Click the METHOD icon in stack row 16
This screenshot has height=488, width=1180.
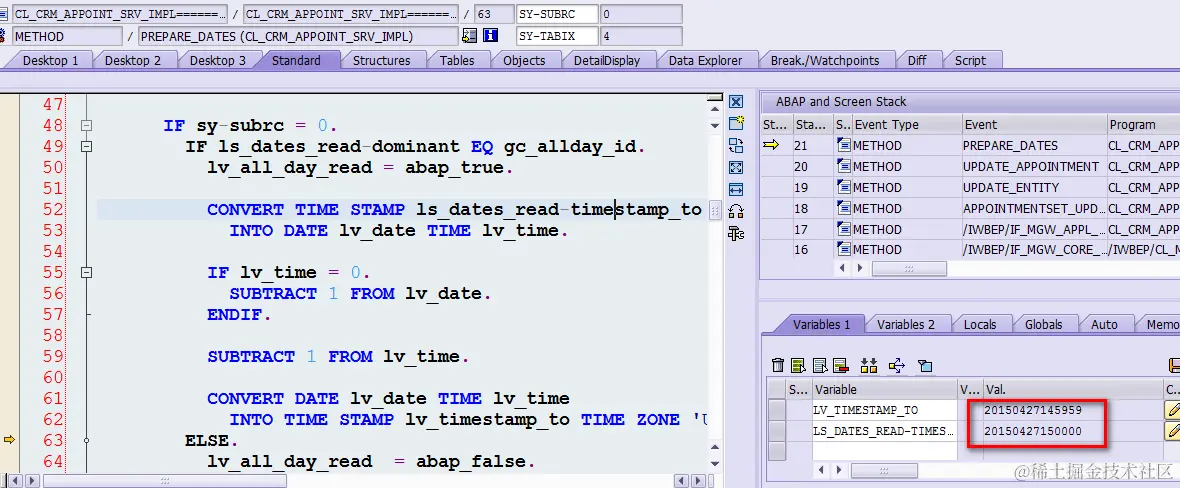pos(843,249)
